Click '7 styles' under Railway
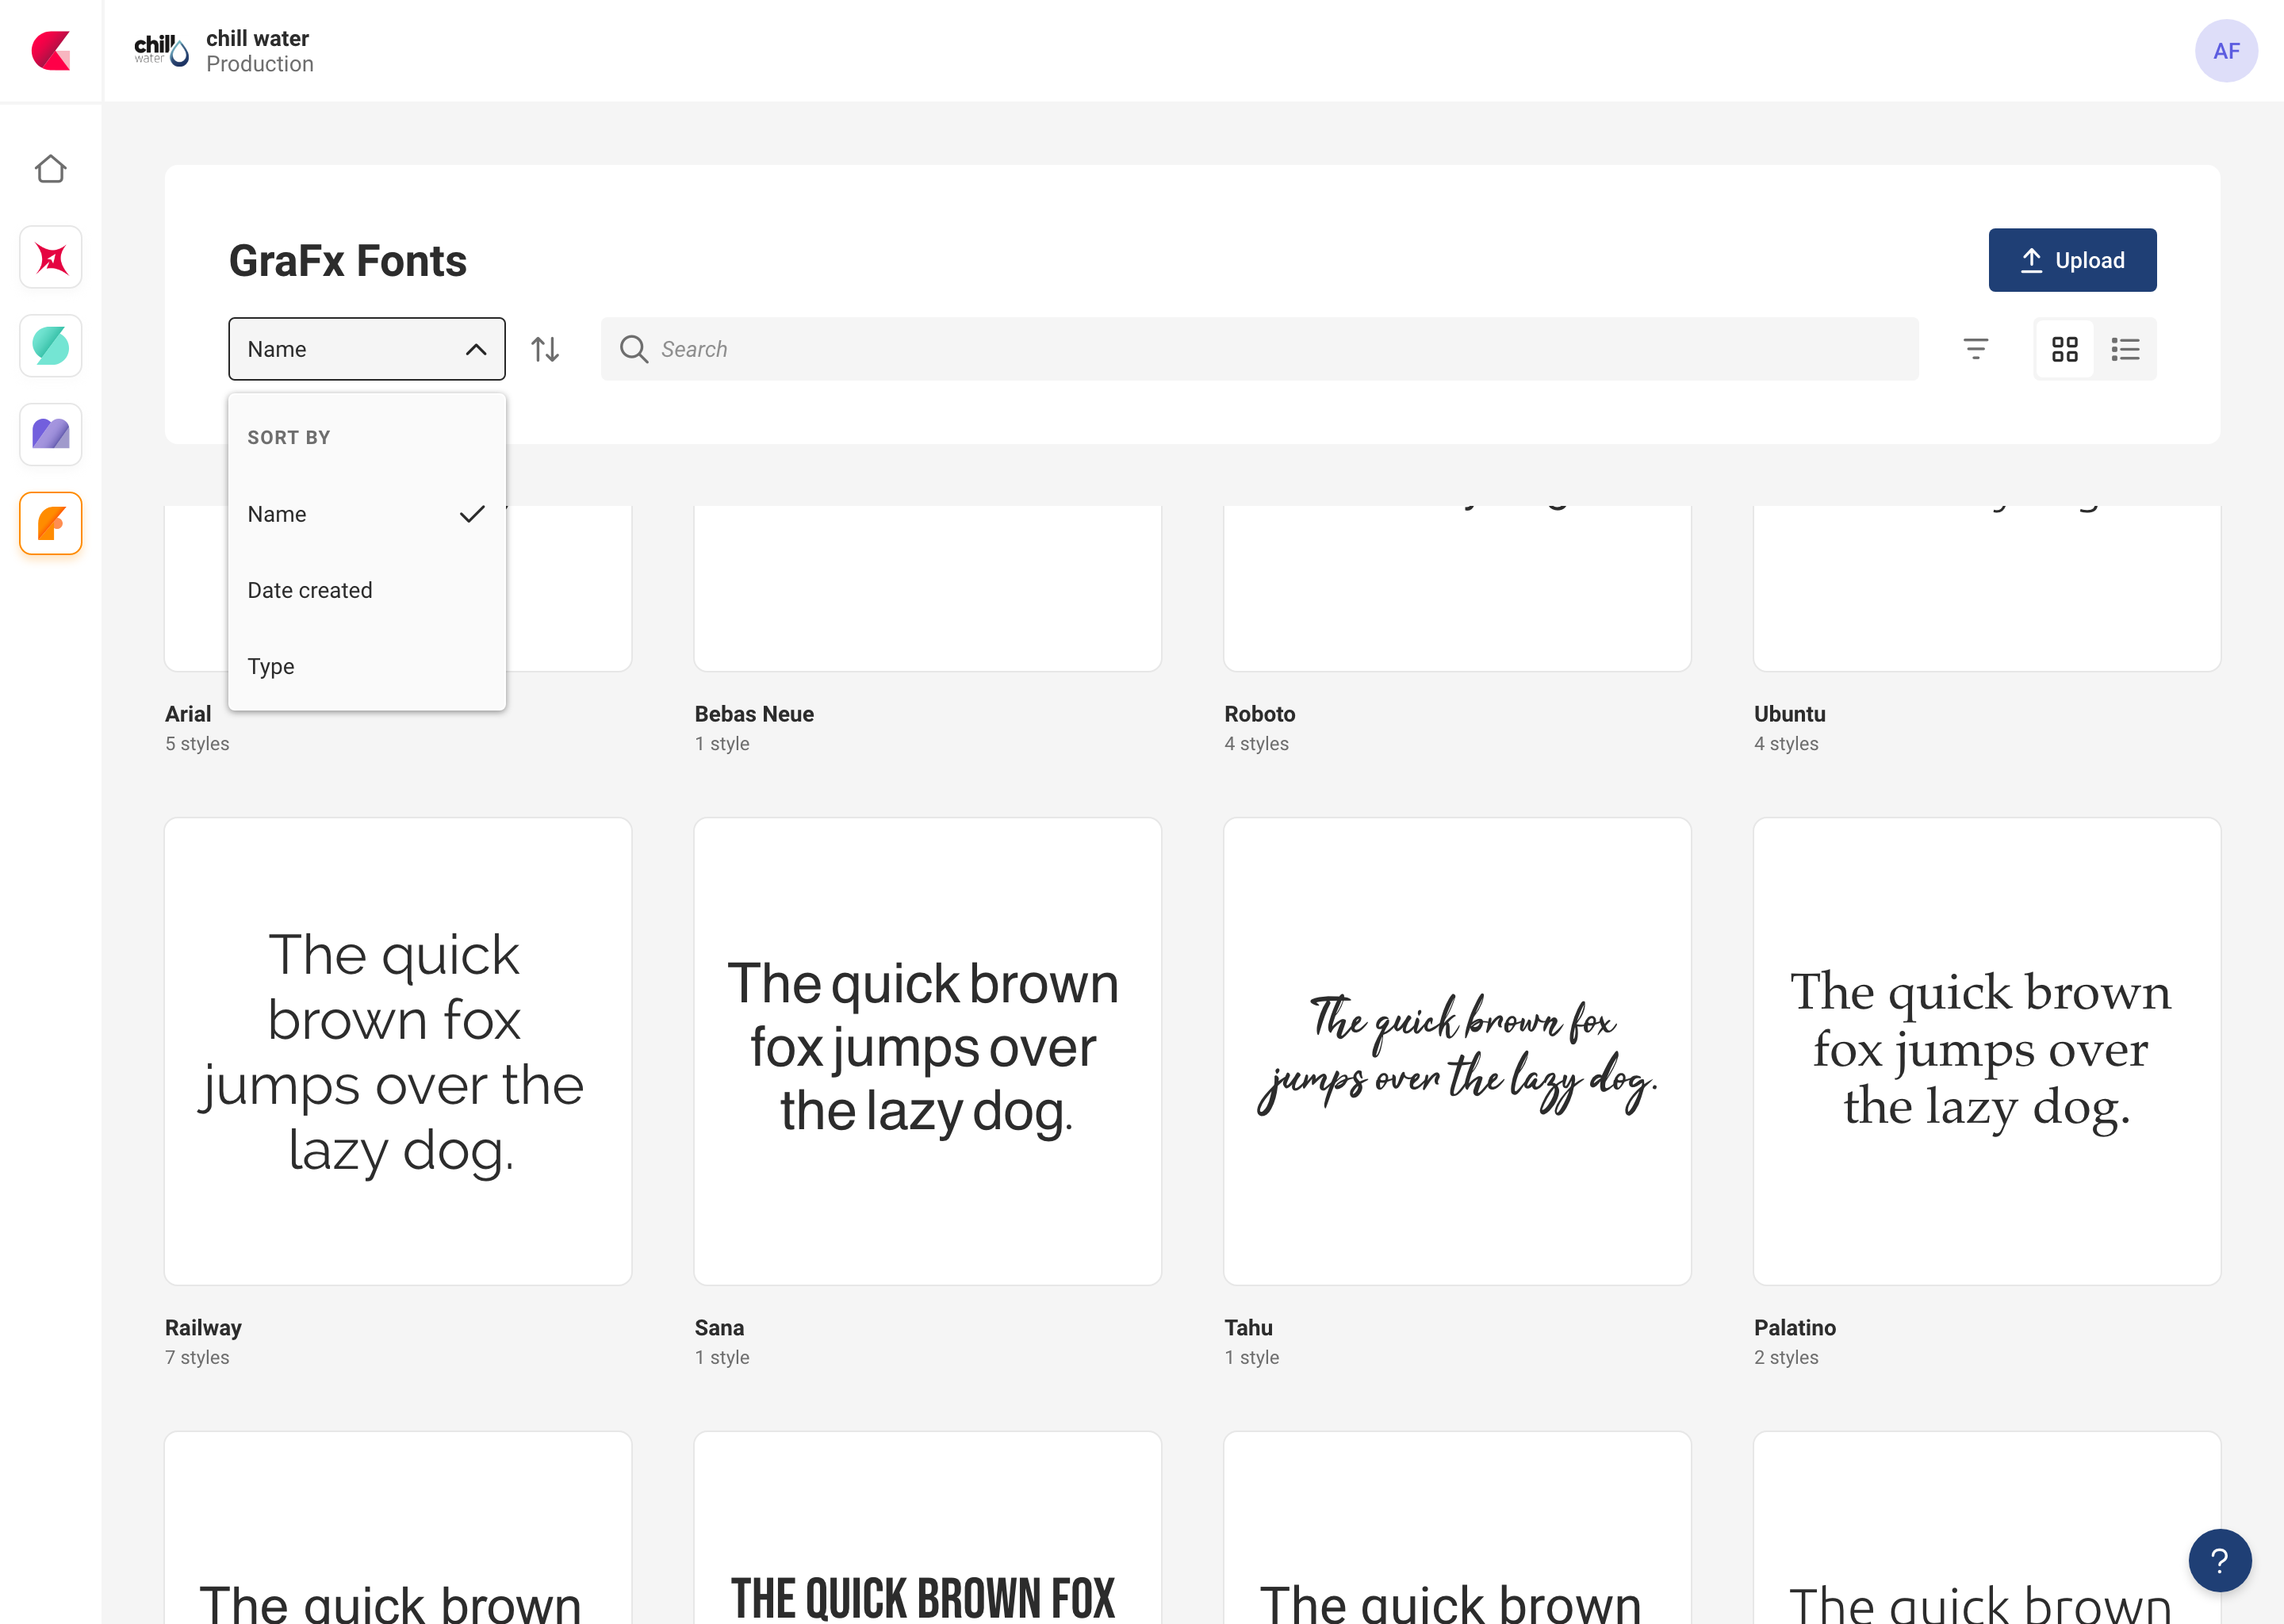This screenshot has height=1624, width=2284. coord(197,1357)
